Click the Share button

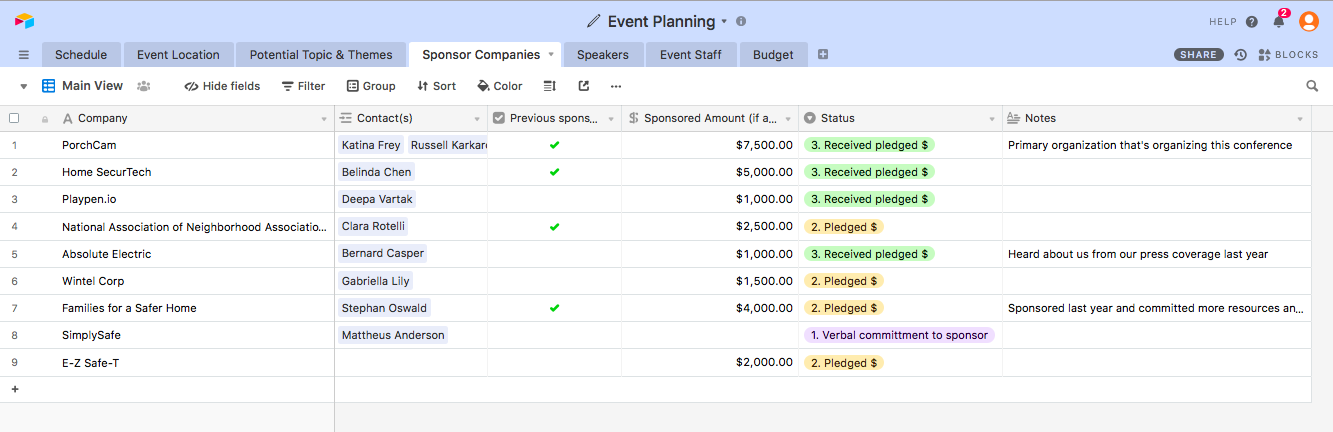coord(1198,55)
